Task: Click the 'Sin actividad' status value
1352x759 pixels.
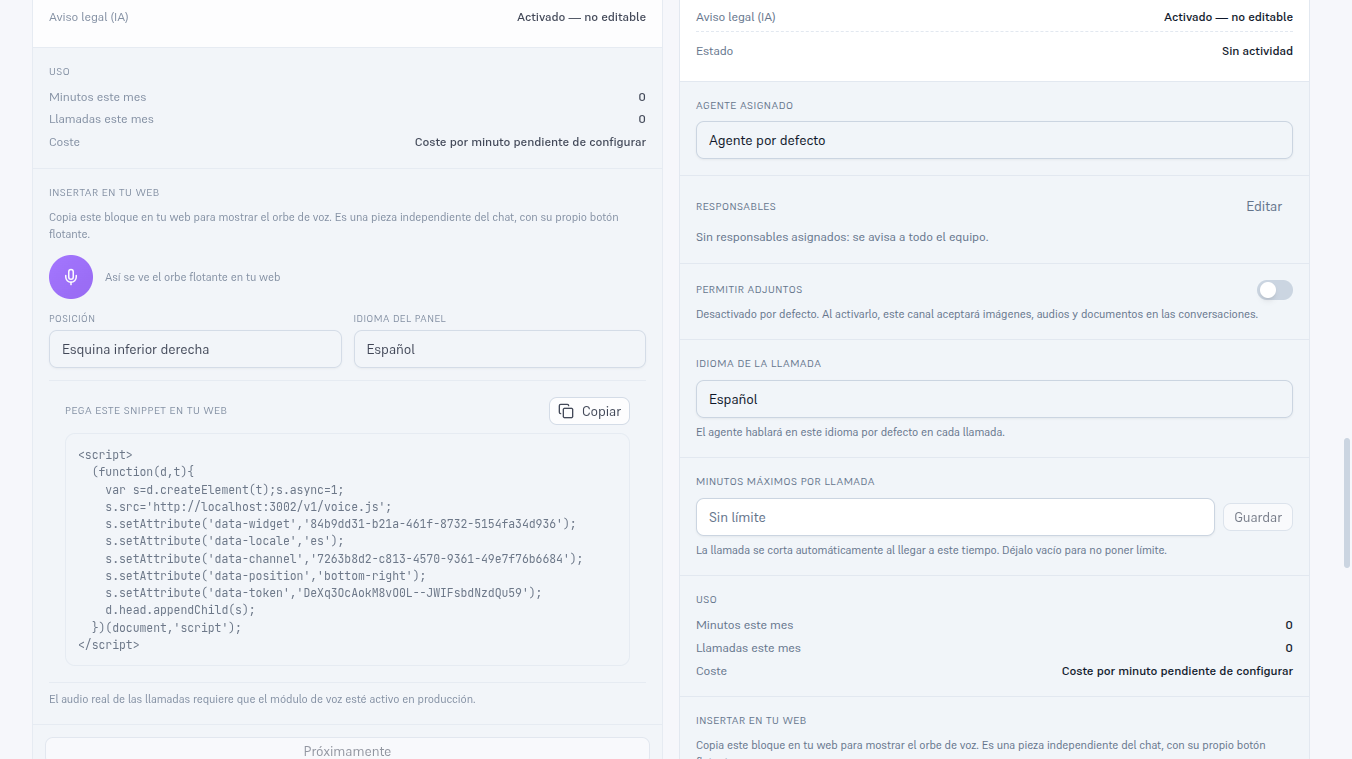Action: (1257, 51)
